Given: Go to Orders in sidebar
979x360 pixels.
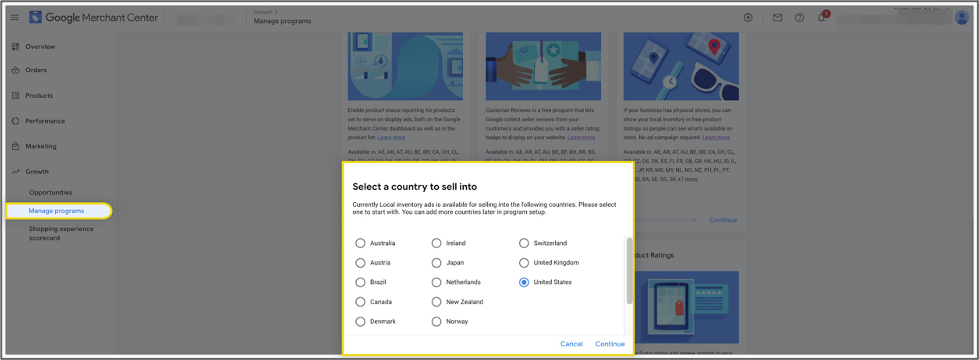Looking at the screenshot, I should [36, 70].
